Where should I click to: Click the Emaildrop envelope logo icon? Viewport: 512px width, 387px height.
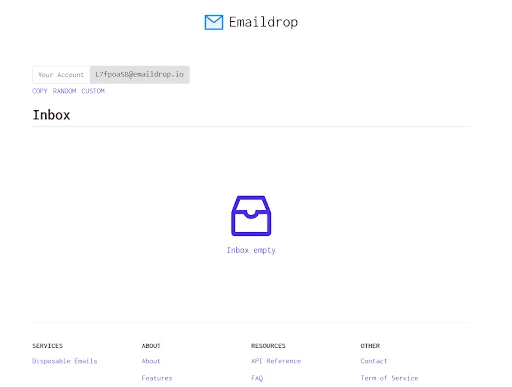pyautogui.click(x=214, y=22)
